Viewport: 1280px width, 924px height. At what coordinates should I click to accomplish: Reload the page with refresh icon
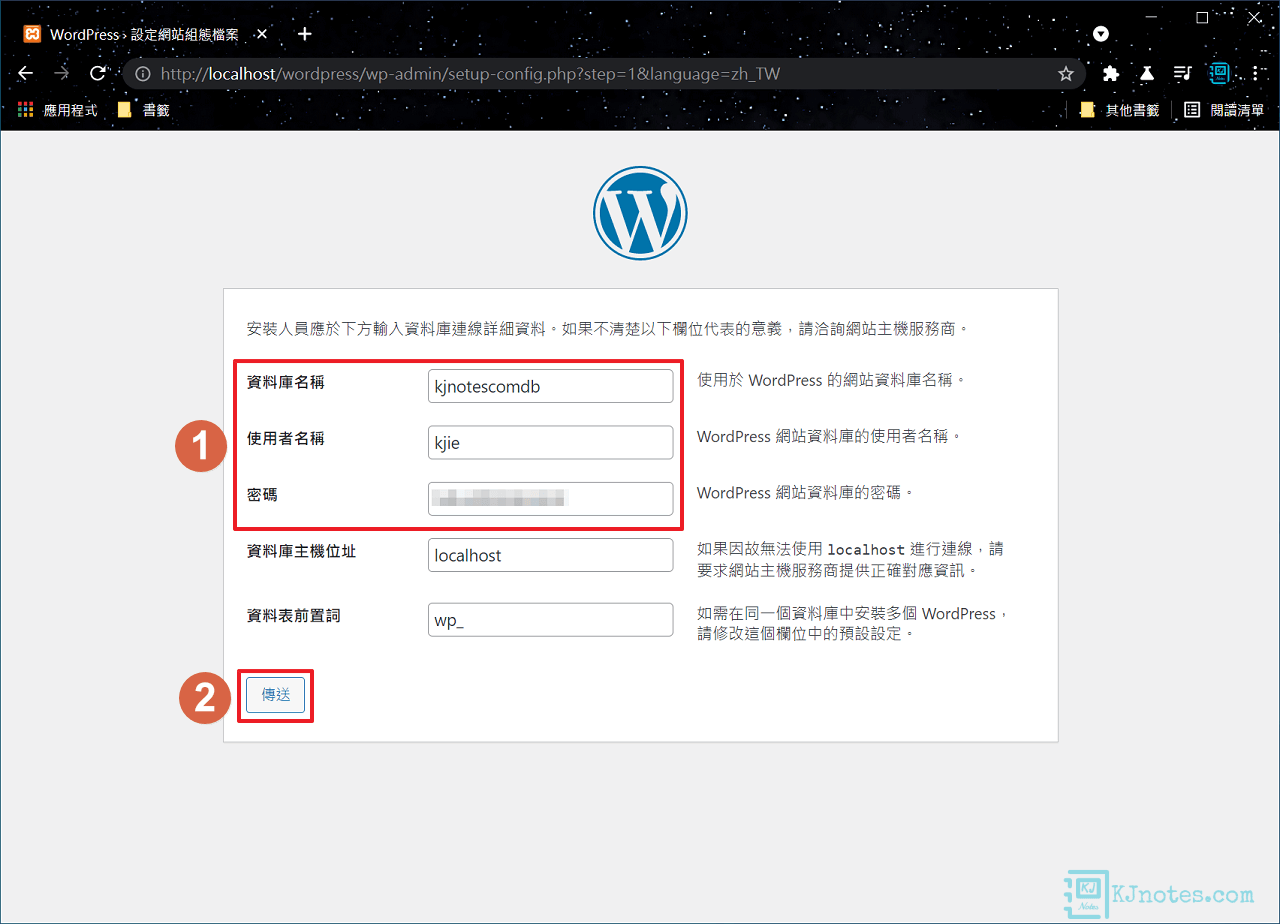coord(98,73)
